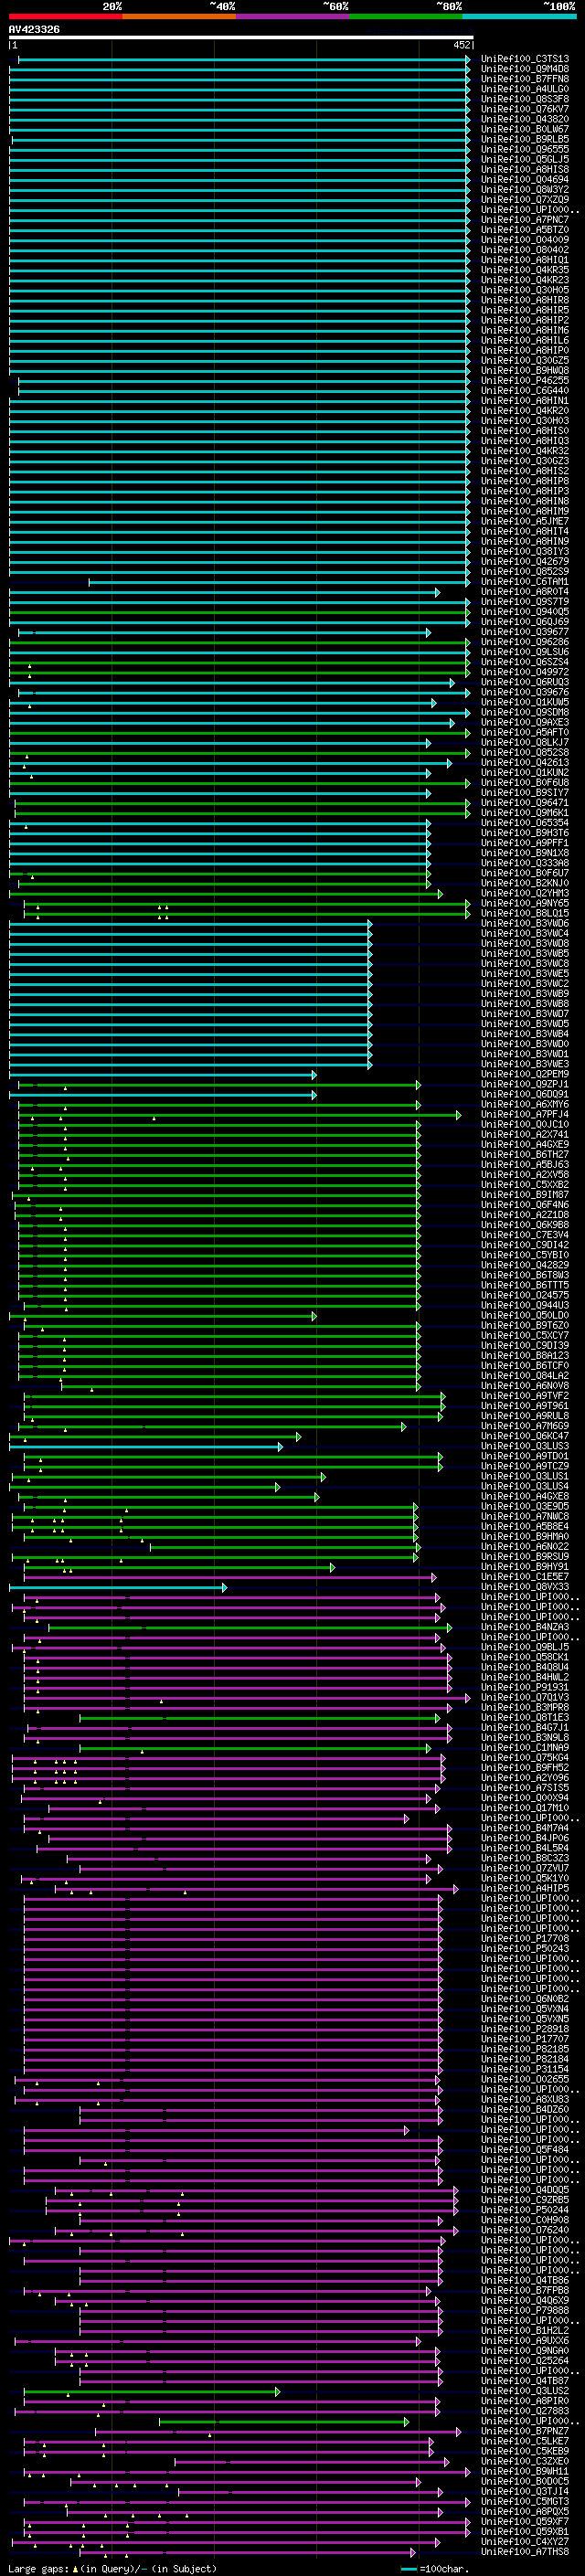Click the purple ~60% identity legend bar
The width and height of the screenshot is (585, 2576).
pyautogui.click(x=293, y=16)
